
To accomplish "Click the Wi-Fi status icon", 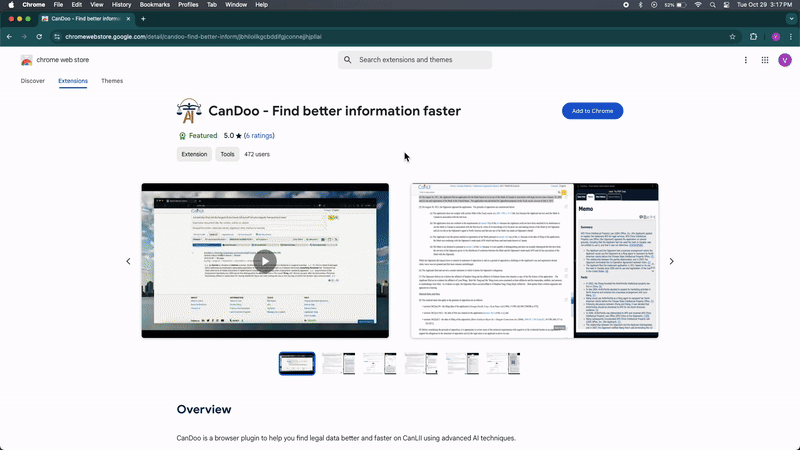I will click(698, 5).
